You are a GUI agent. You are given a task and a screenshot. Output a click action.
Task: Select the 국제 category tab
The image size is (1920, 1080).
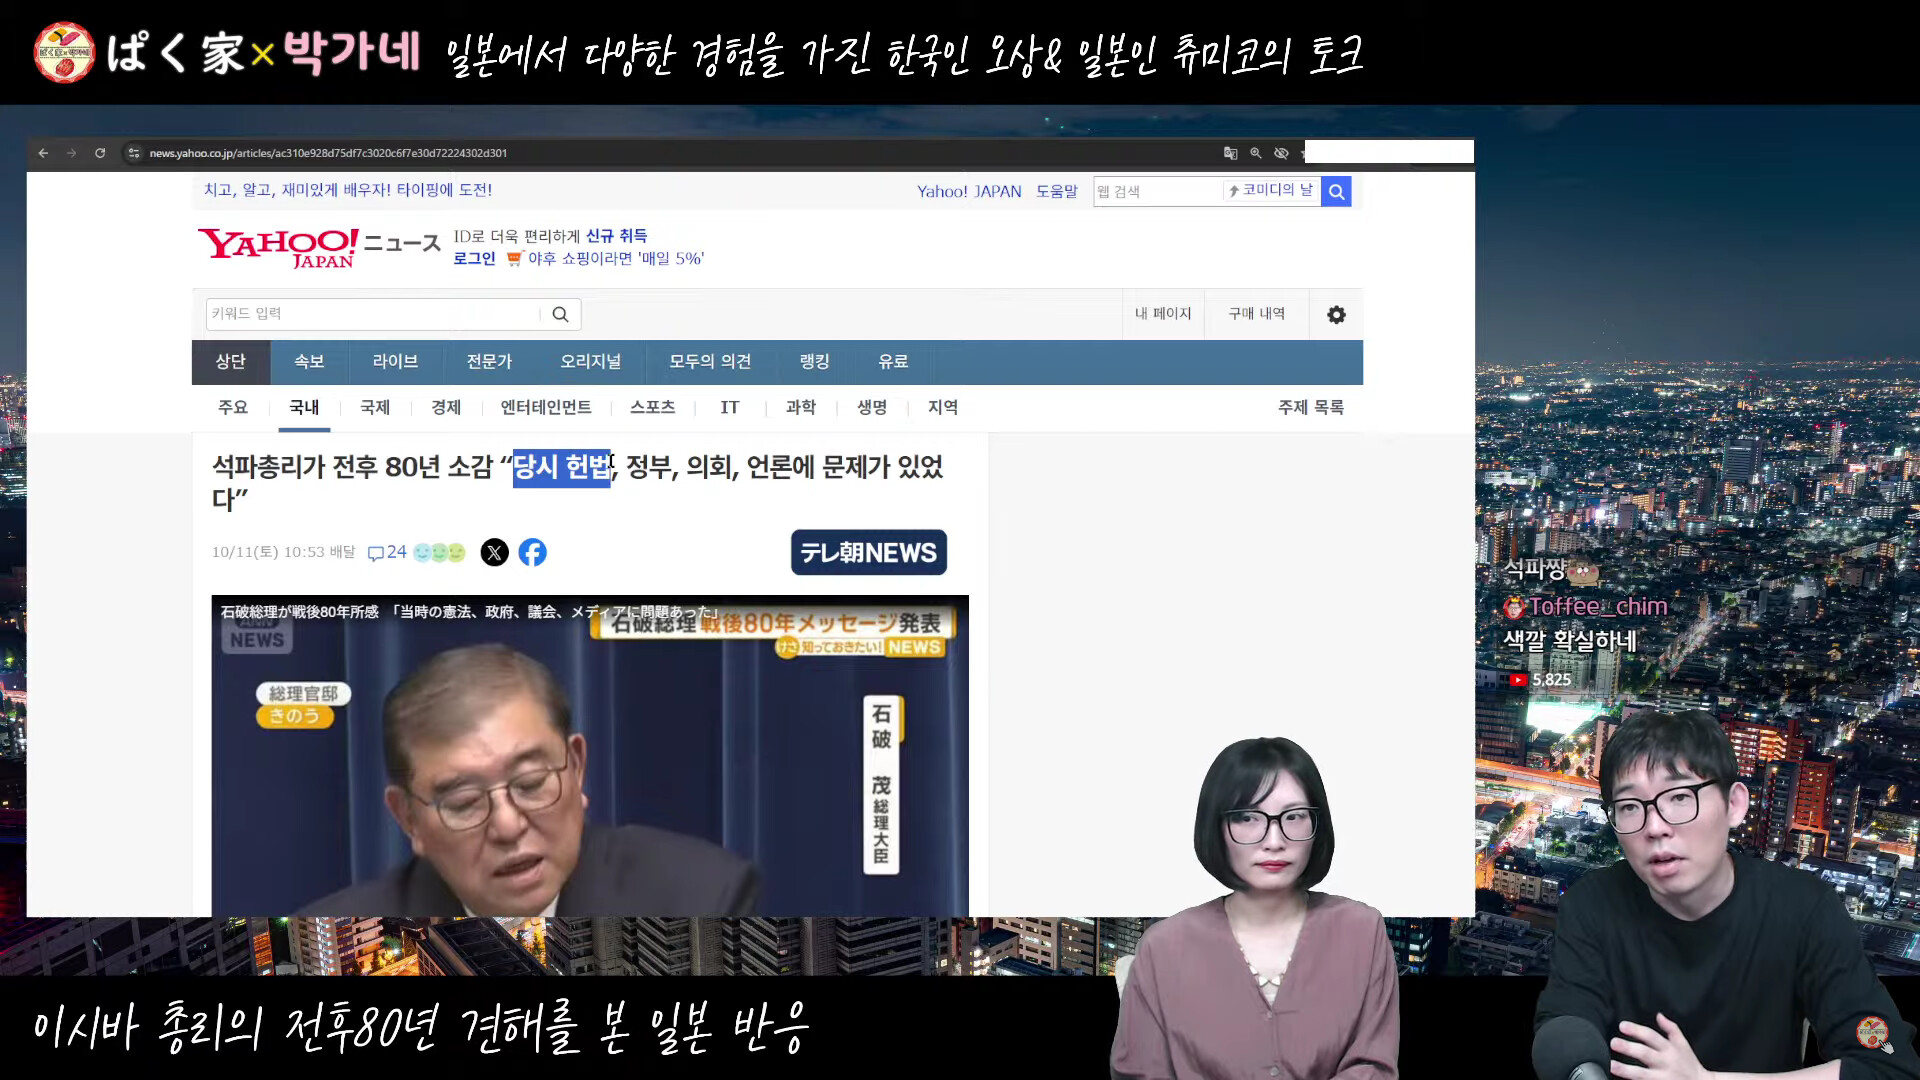pyautogui.click(x=375, y=408)
